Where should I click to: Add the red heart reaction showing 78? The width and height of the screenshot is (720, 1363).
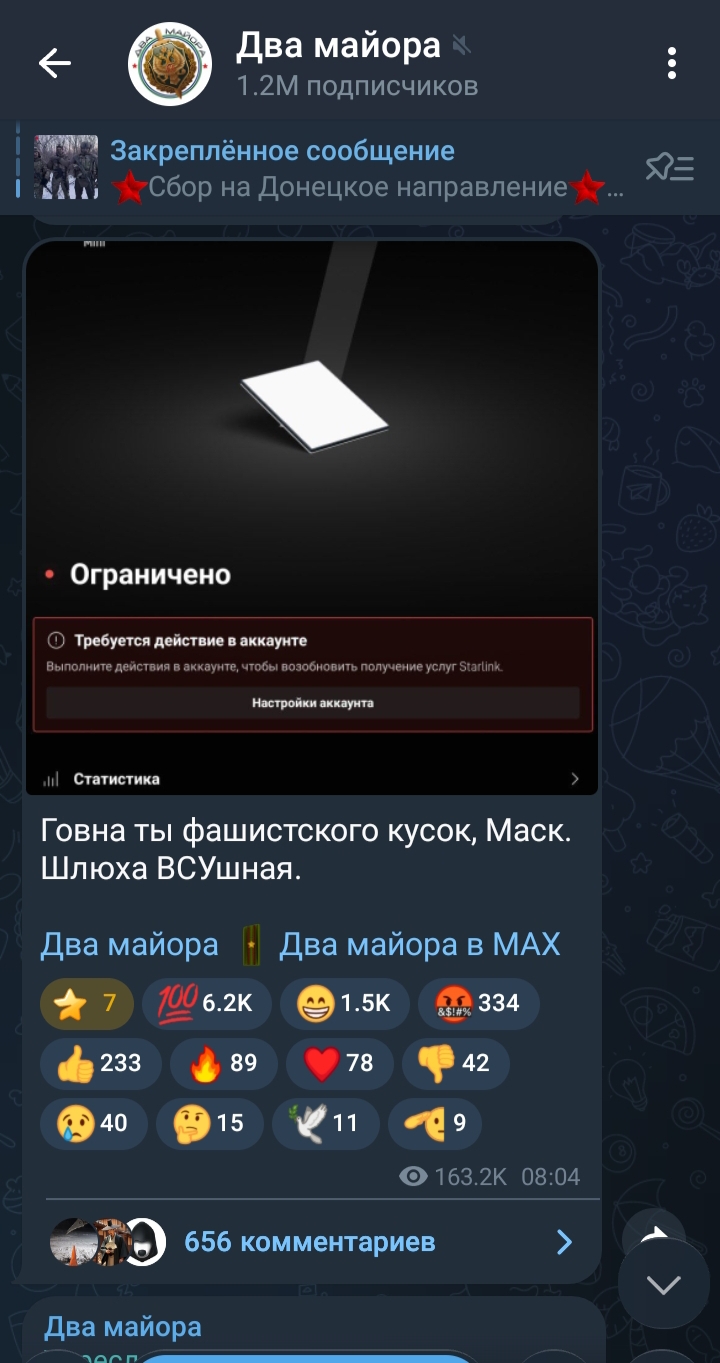(x=339, y=1063)
